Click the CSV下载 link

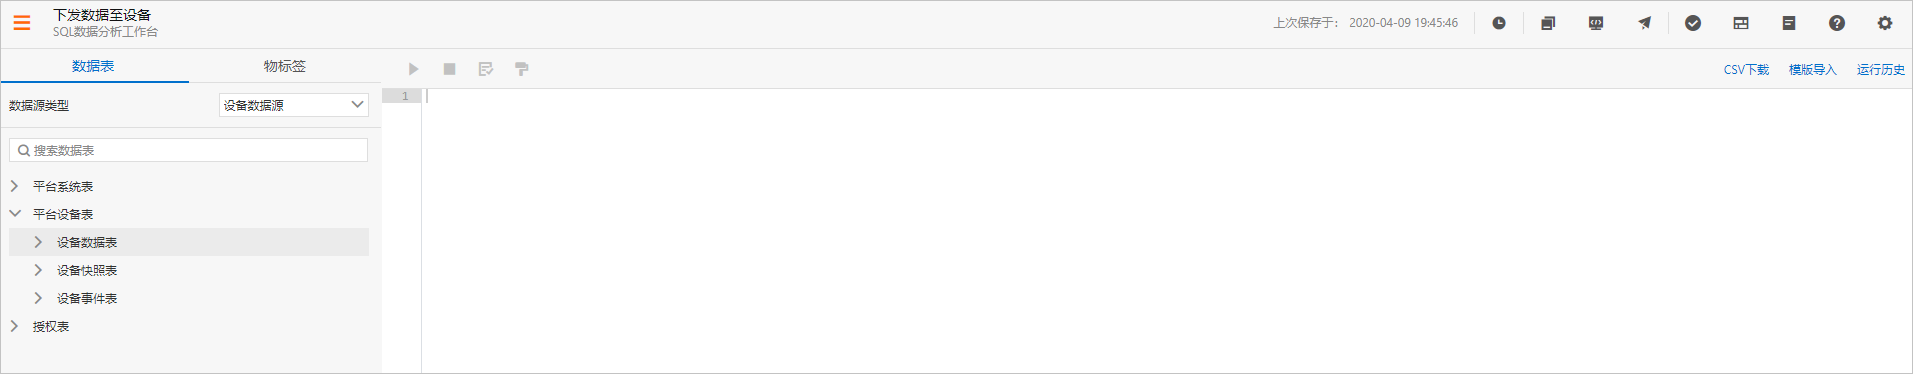tap(1746, 70)
